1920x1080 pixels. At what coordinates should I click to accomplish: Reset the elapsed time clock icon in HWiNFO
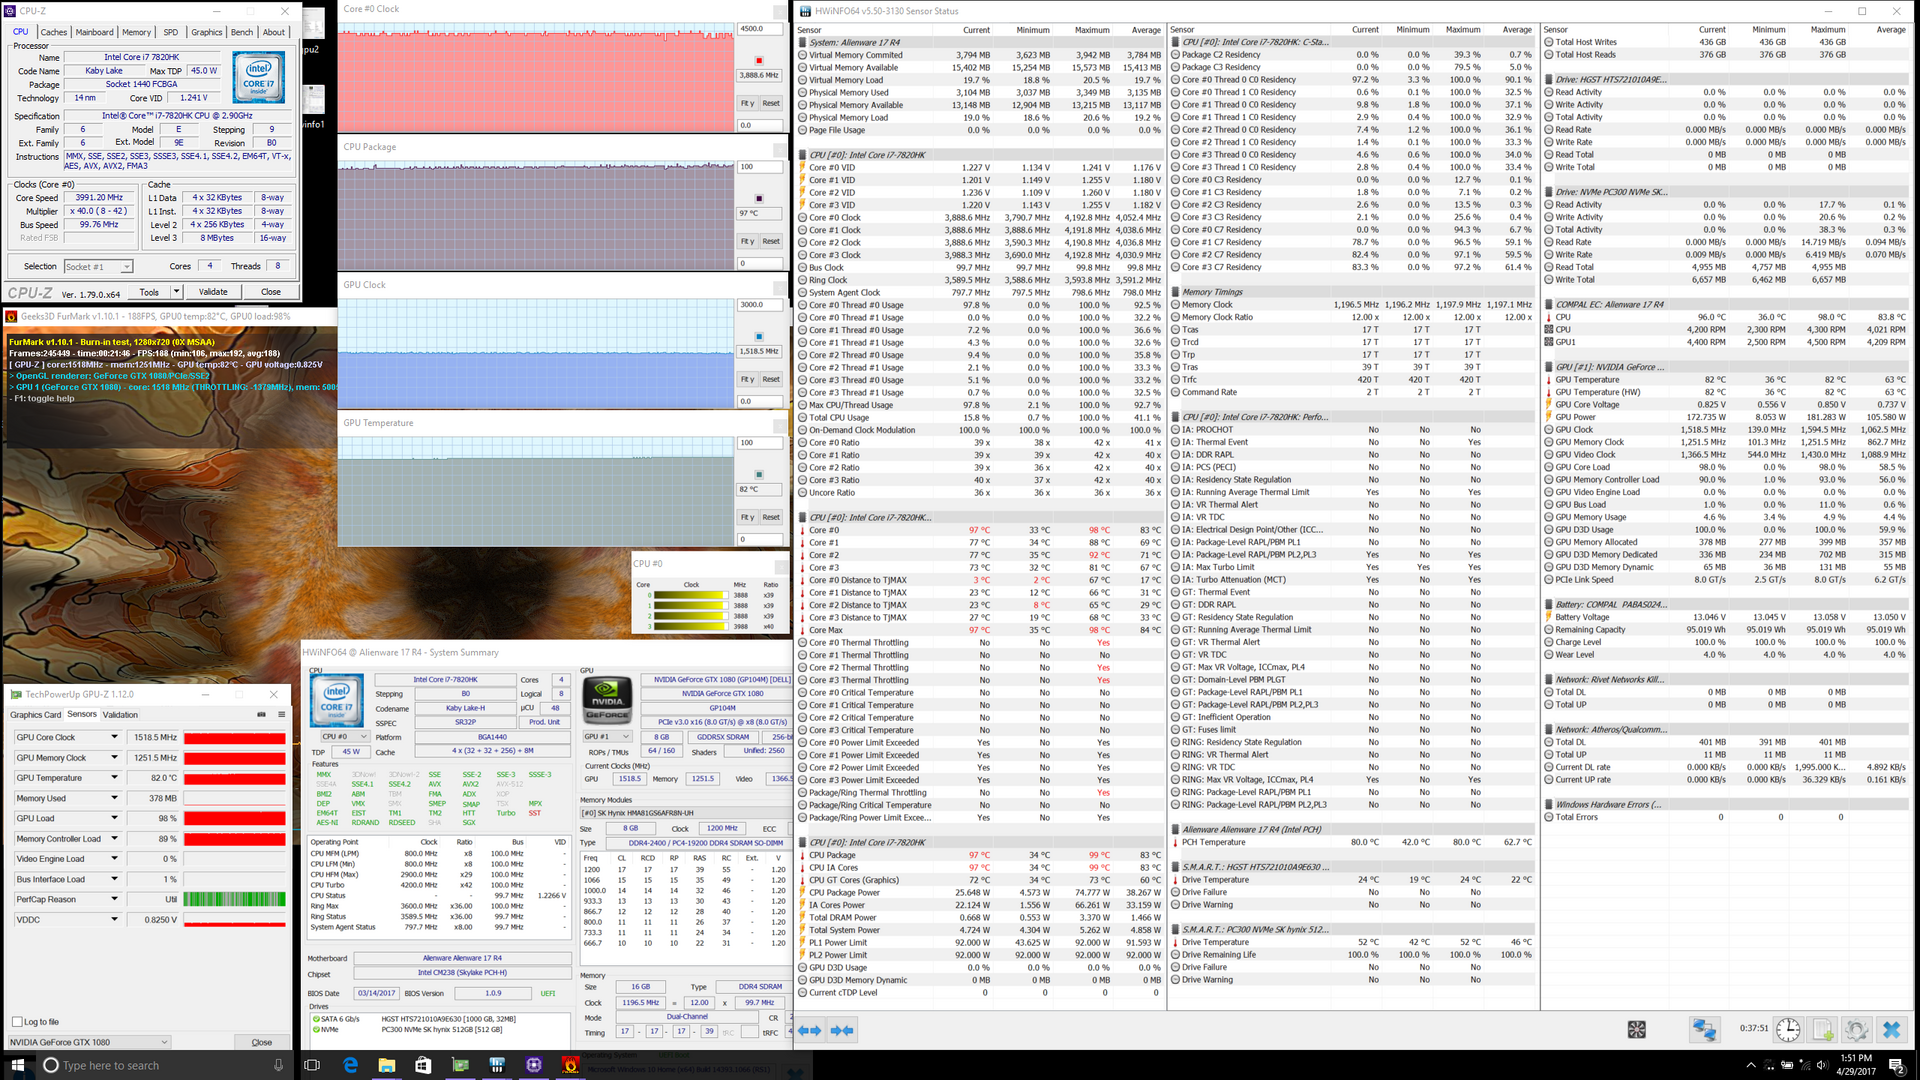1788,1030
